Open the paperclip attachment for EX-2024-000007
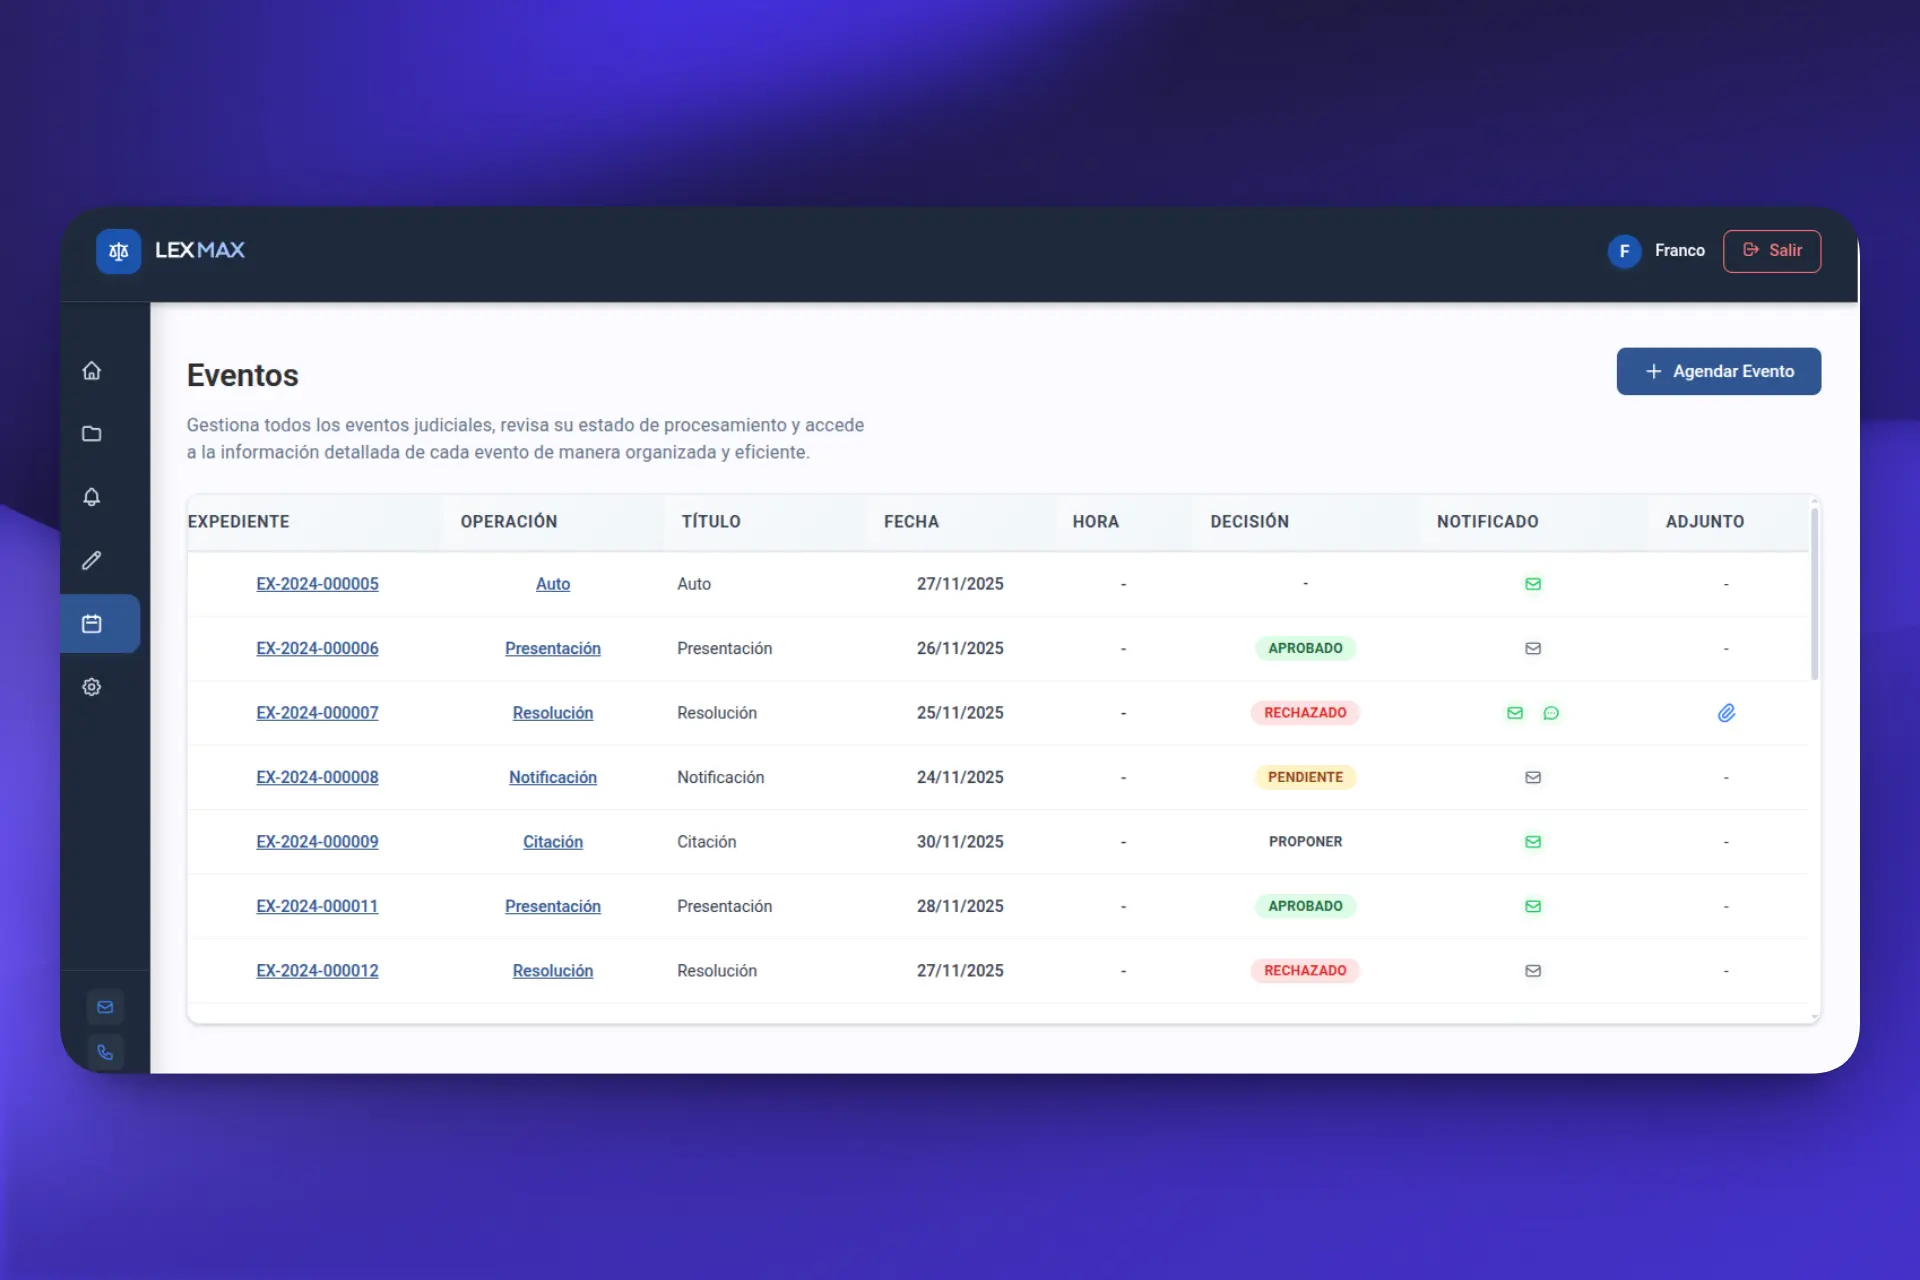 point(1726,713)
